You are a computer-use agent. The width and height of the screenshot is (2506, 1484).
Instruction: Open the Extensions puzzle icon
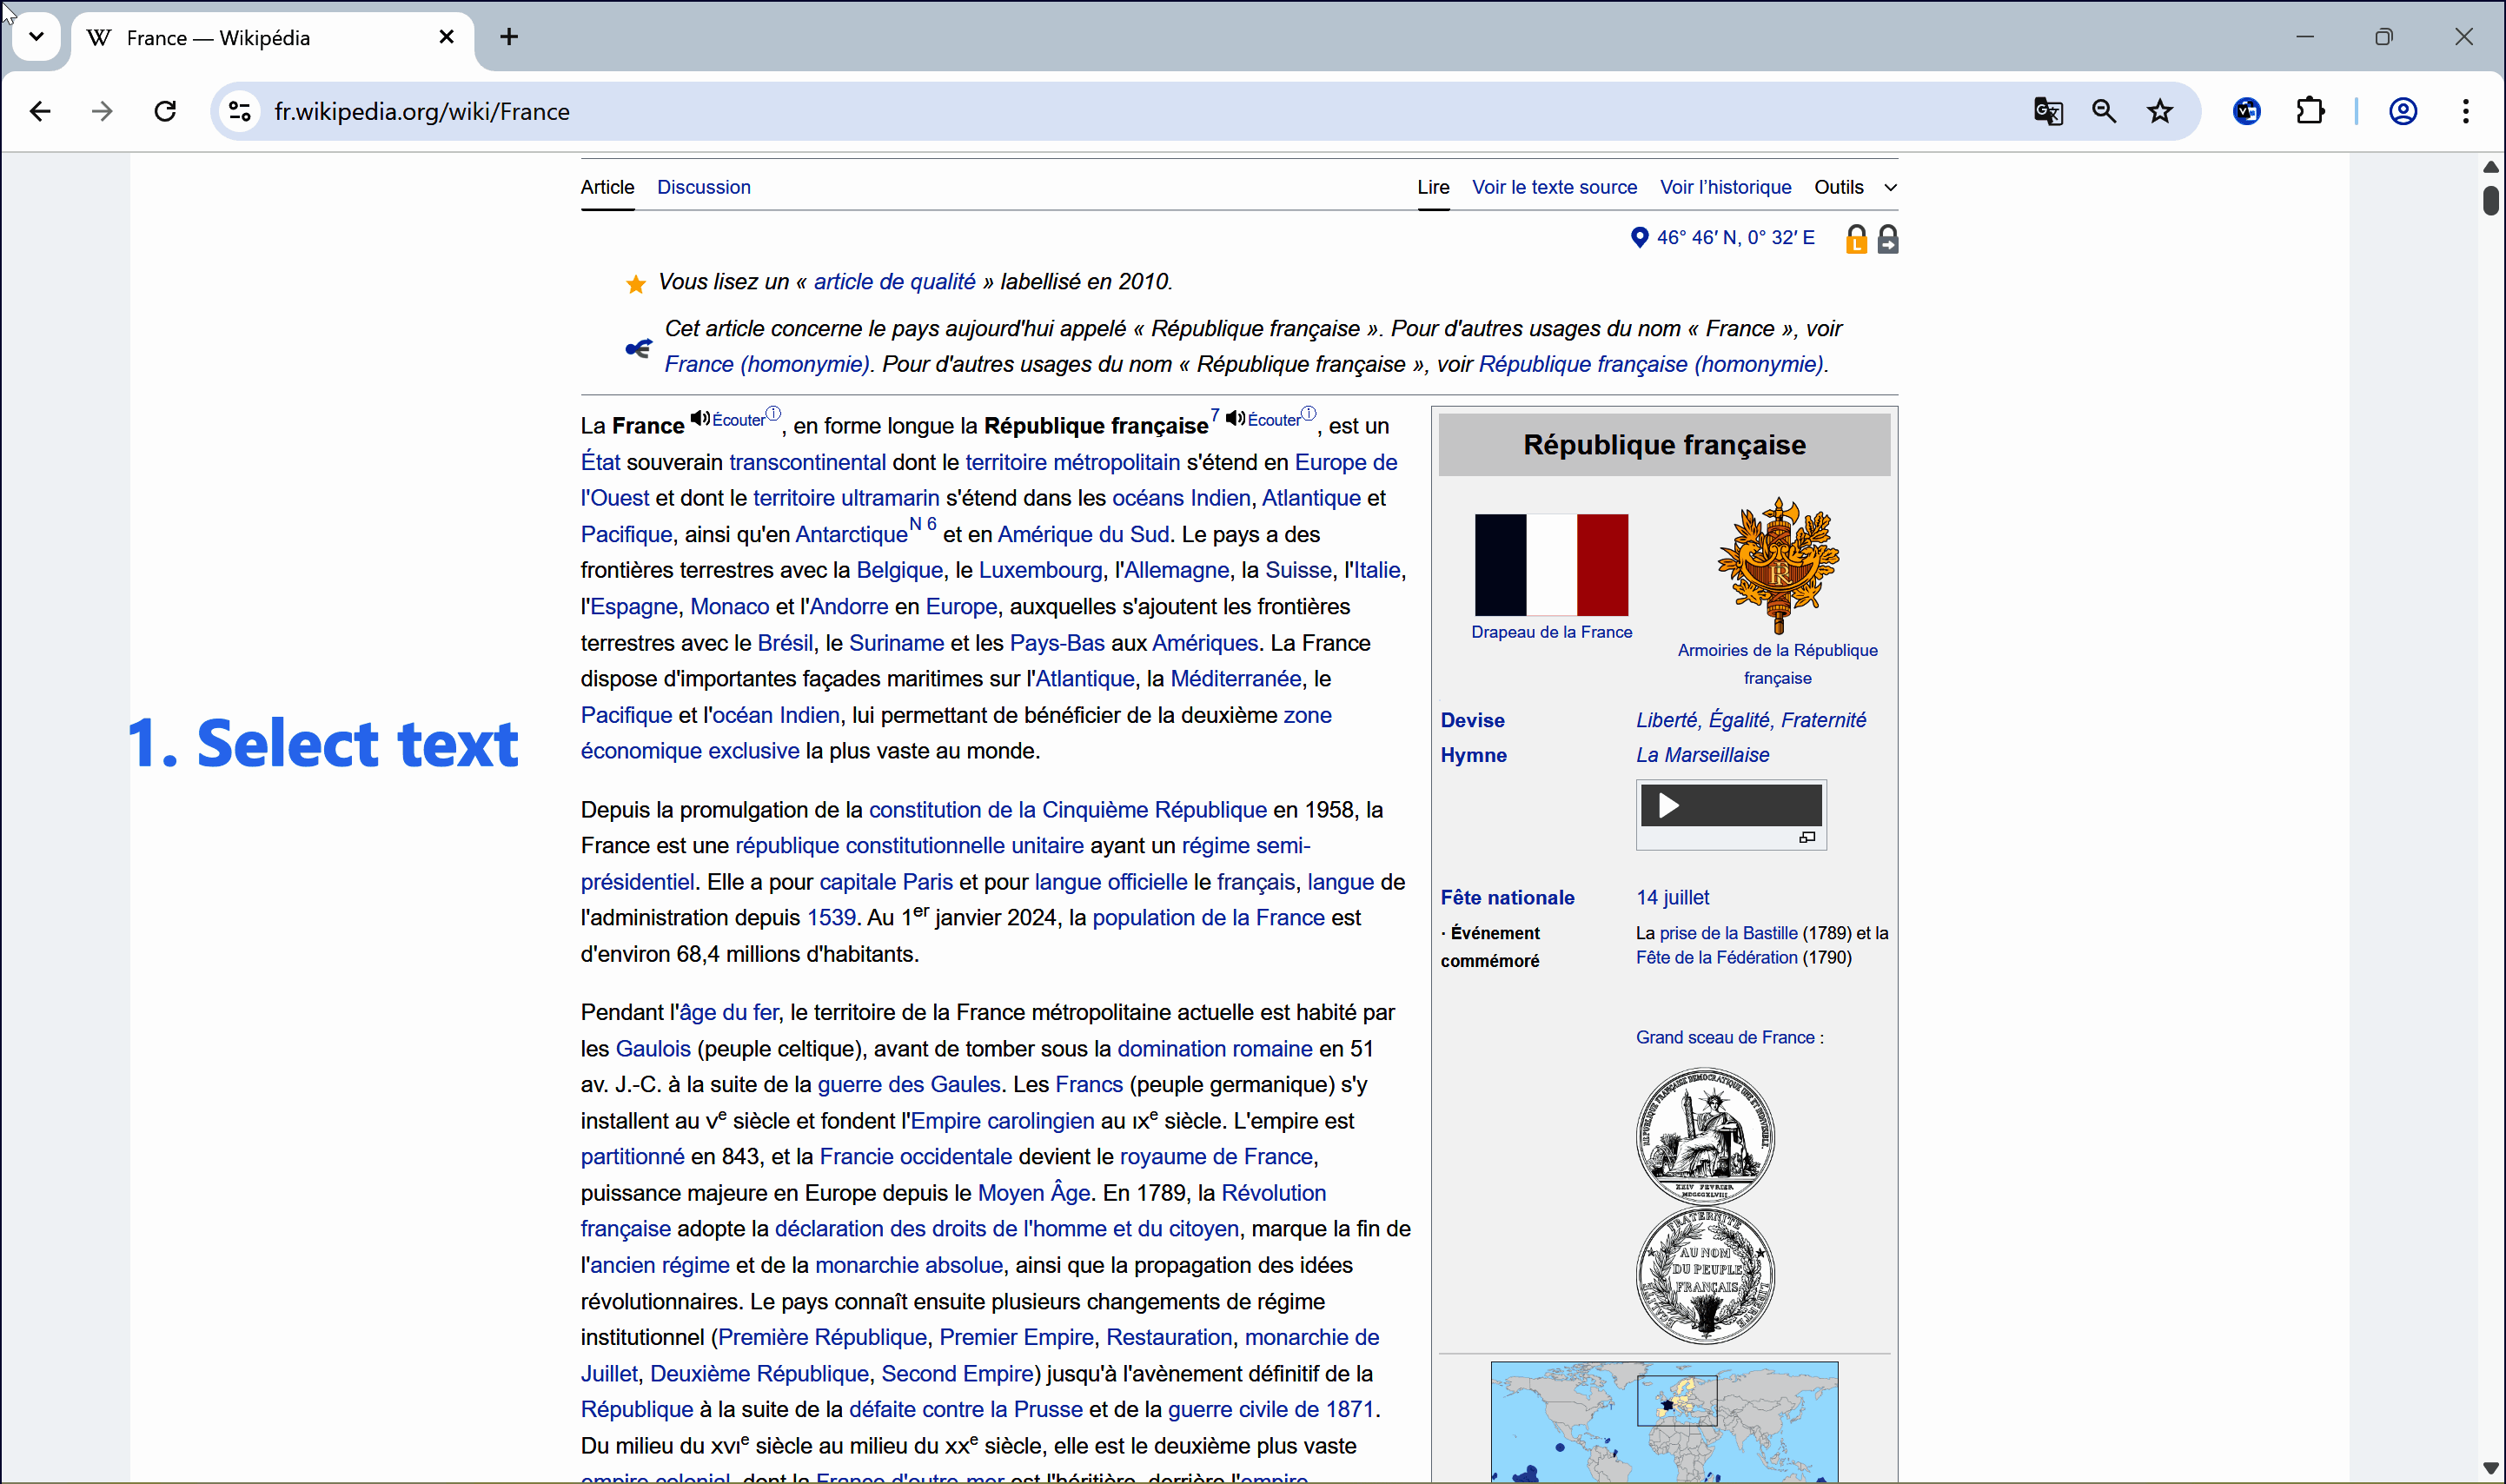[x=2311, y=111]
